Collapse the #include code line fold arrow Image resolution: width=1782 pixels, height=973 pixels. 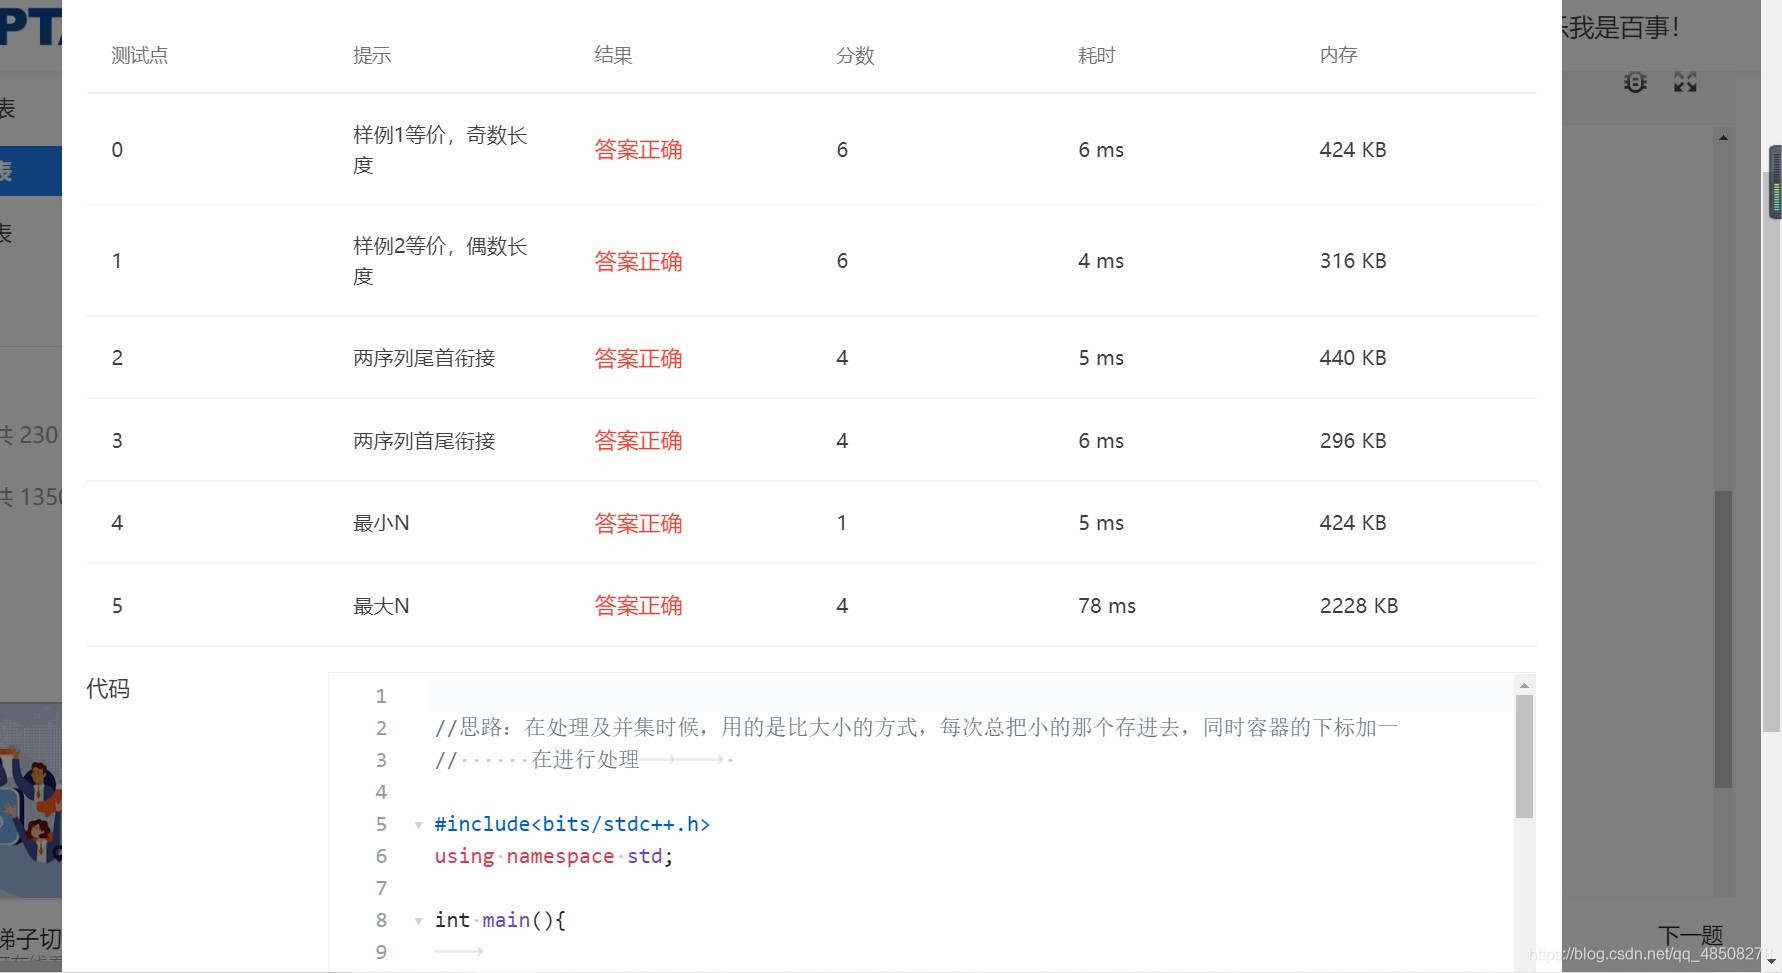[418, 824]
